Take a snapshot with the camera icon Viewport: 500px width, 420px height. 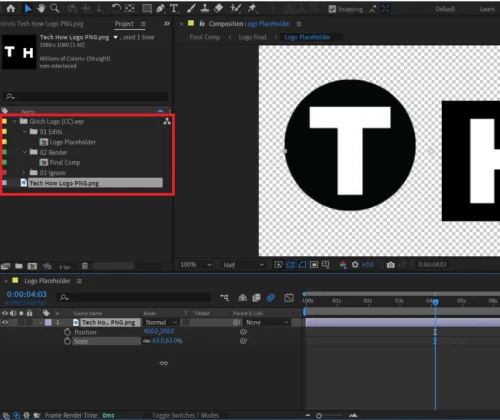(391, 265)
